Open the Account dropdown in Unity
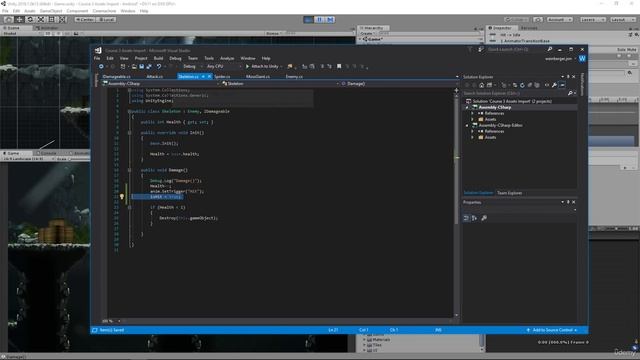The height and width of the screenshot is (360, 640). [x=559, y=19]
